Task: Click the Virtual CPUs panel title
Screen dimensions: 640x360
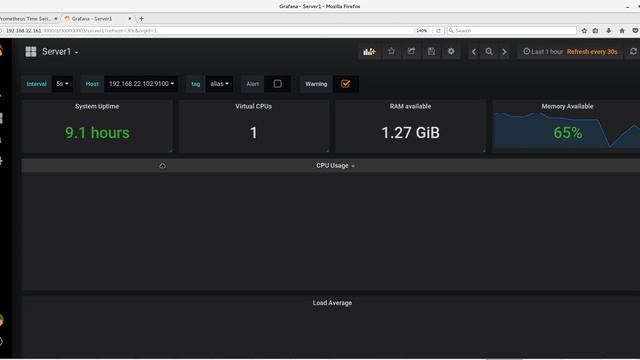Action: (253, 106)
